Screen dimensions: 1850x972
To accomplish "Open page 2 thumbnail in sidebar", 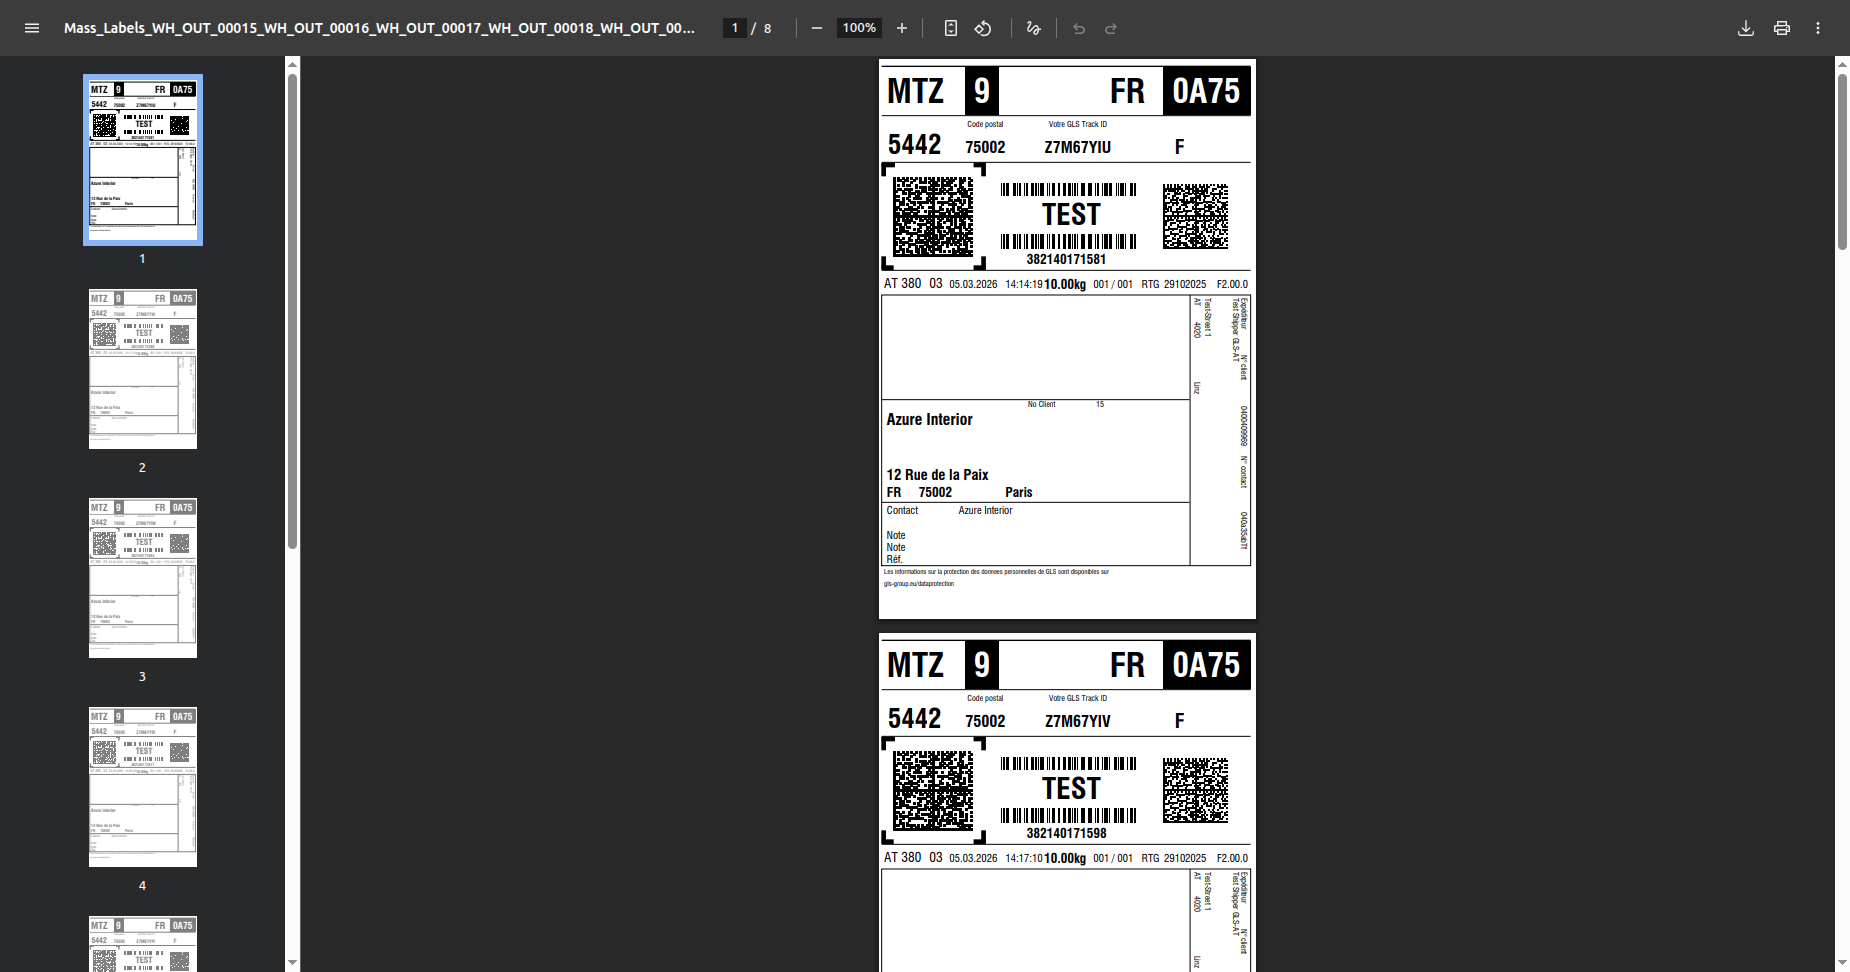I will tap(143, 369).
